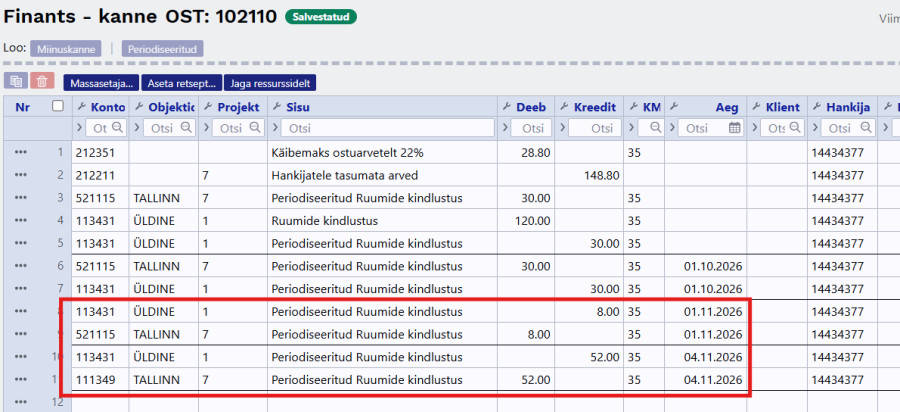Click account cell '212211'
900x412 pixels.
coord(100,175)
